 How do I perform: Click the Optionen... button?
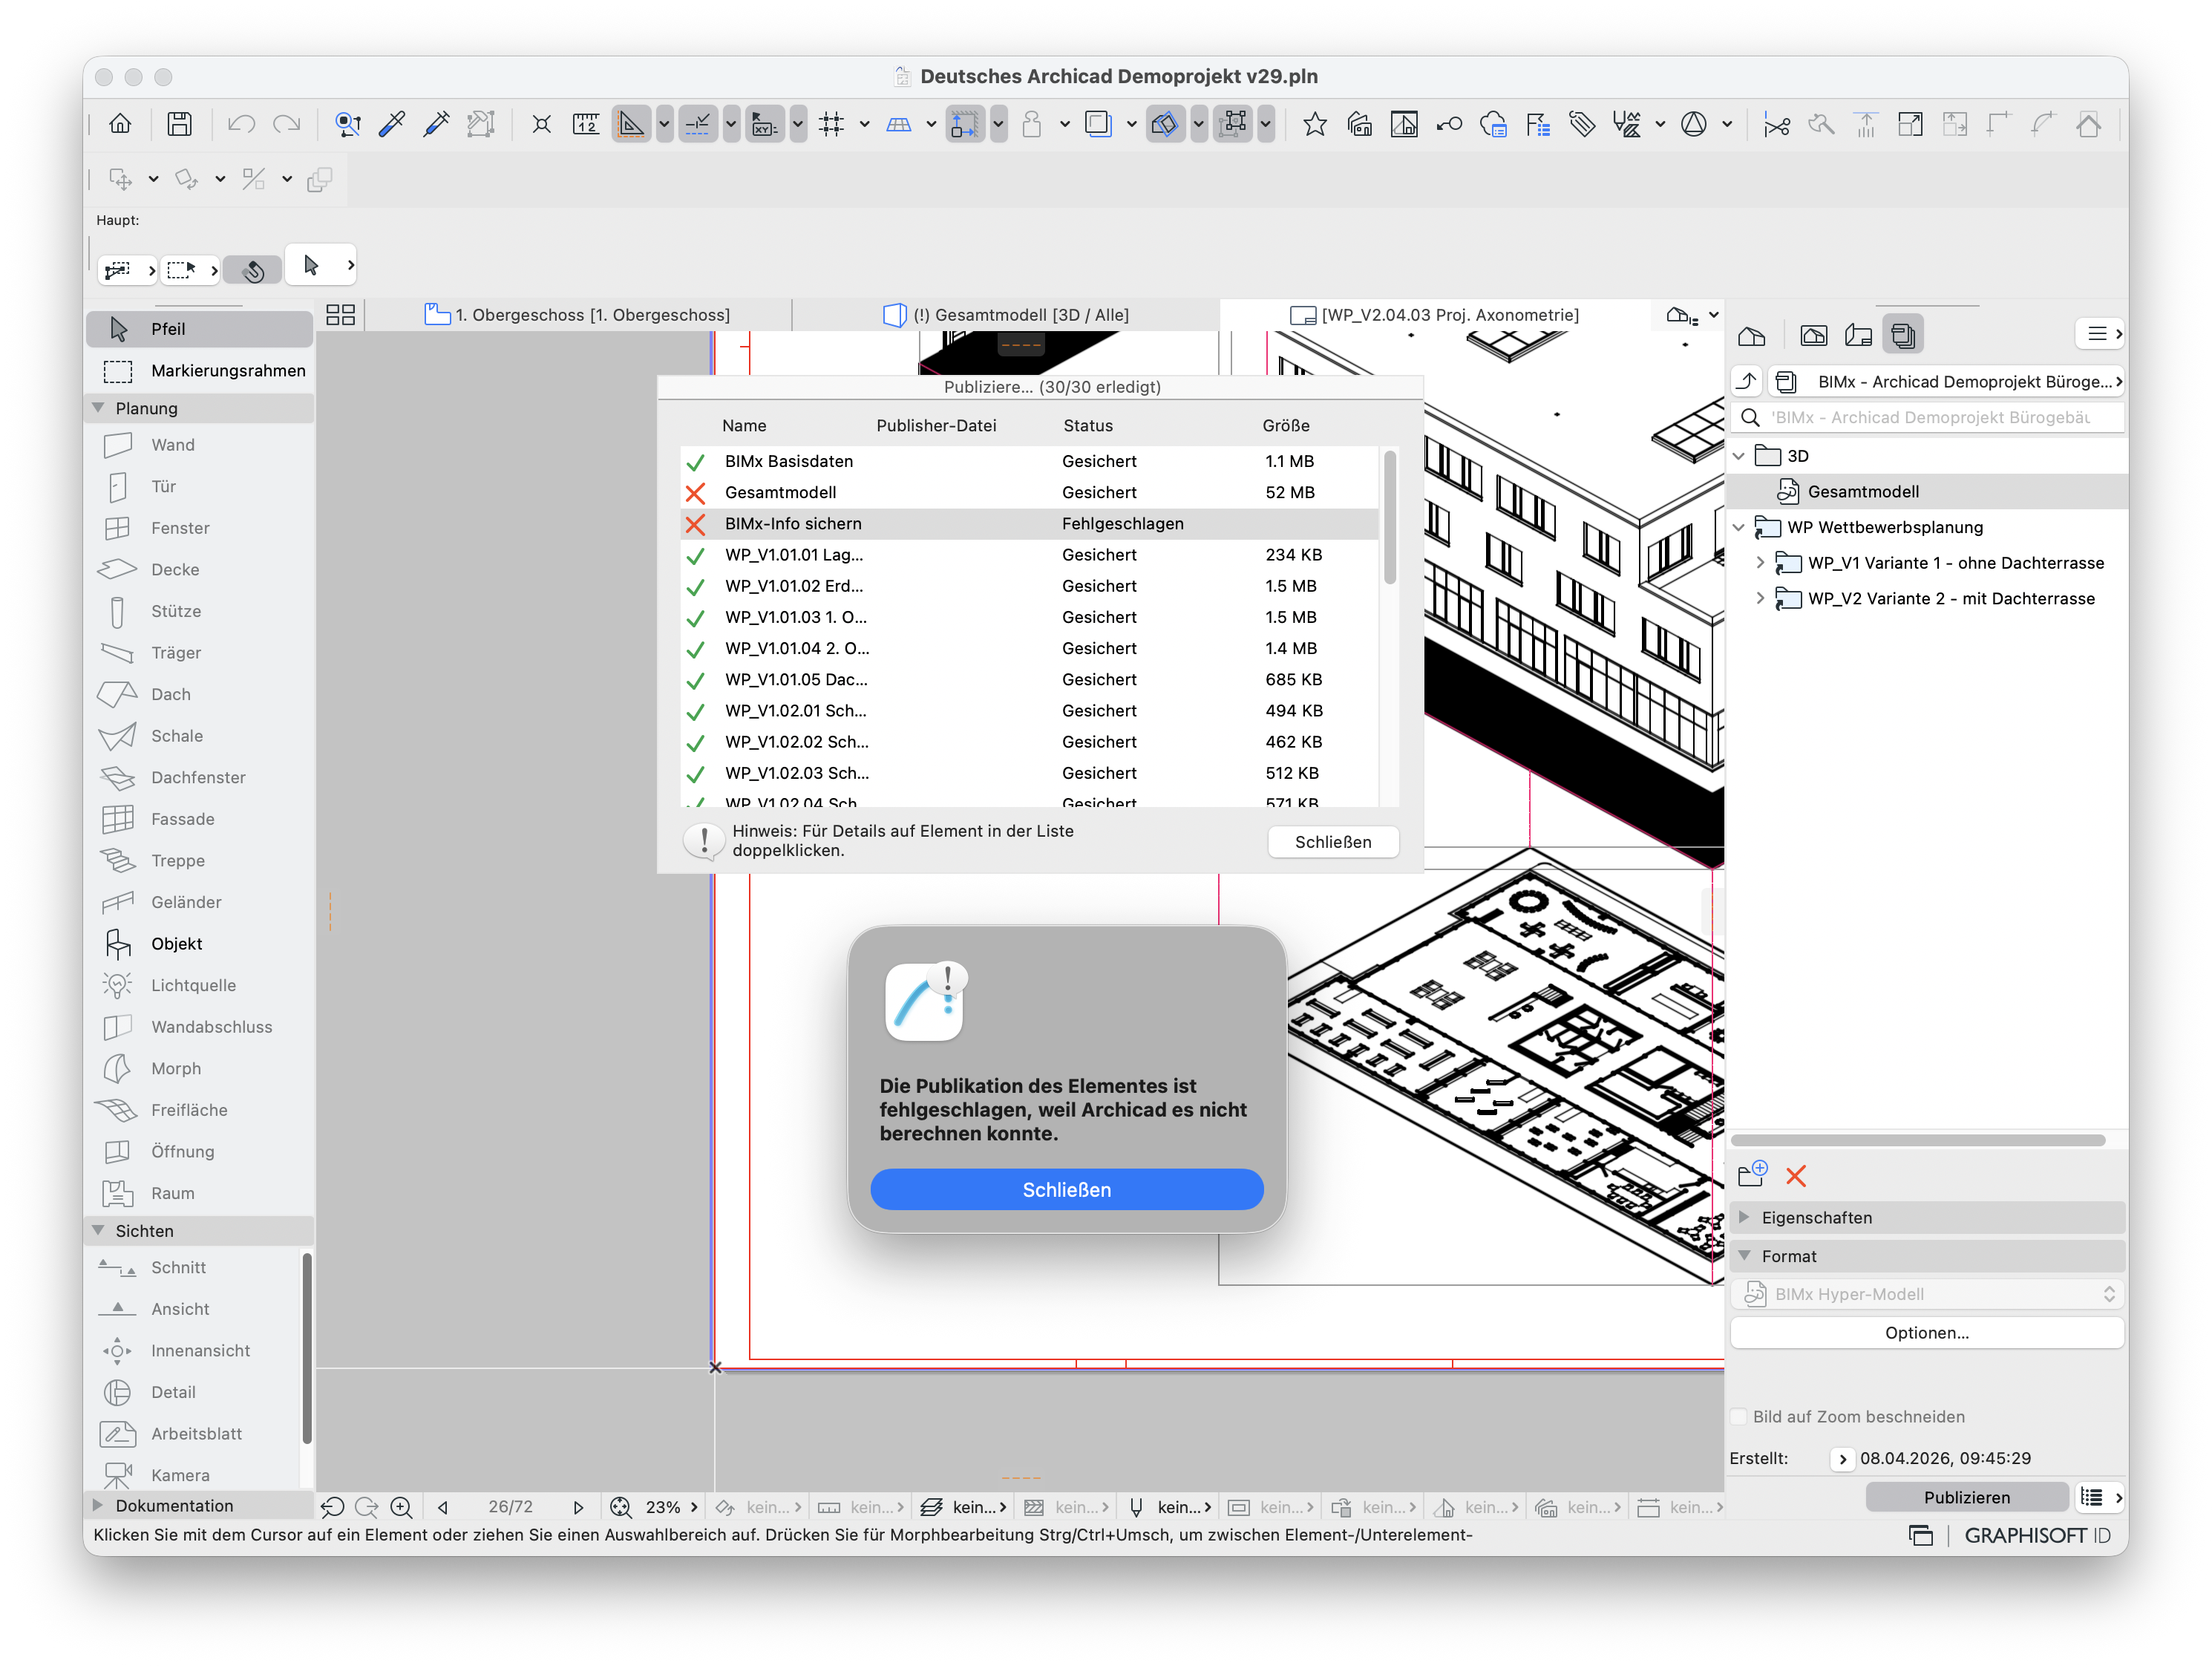[1927, 1333]
